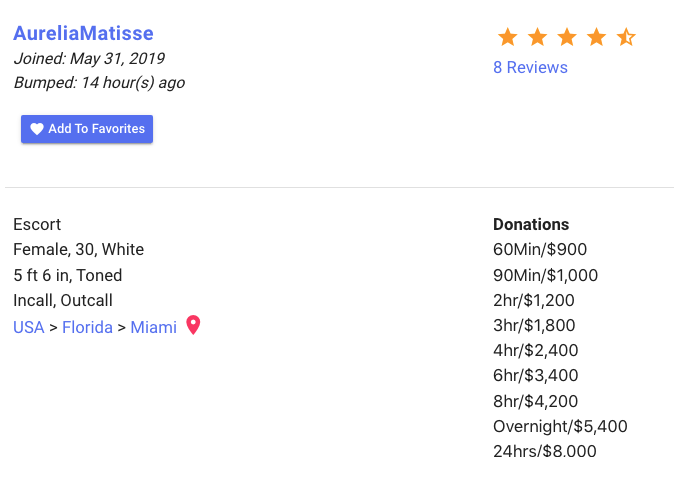The height and width of the screenshot is (478, 674).
Task: Click the first orange rating star
Action: (x=508, y=37)
